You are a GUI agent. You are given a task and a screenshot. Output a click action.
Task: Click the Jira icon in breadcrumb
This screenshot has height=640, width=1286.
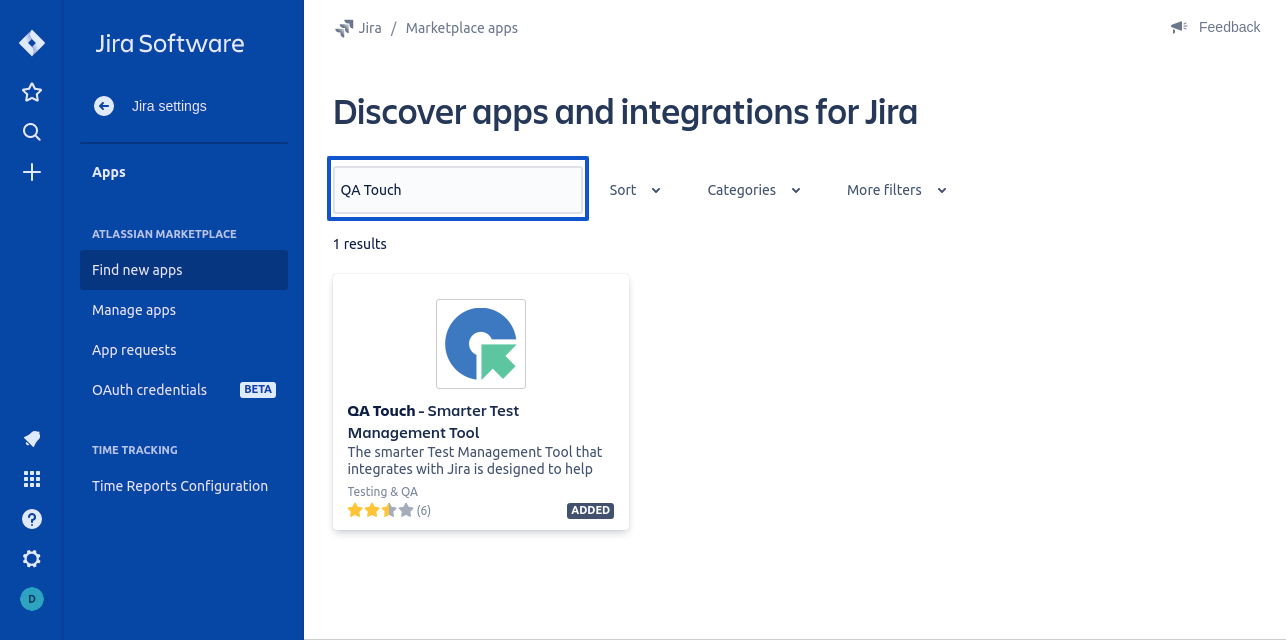point(344,28)
